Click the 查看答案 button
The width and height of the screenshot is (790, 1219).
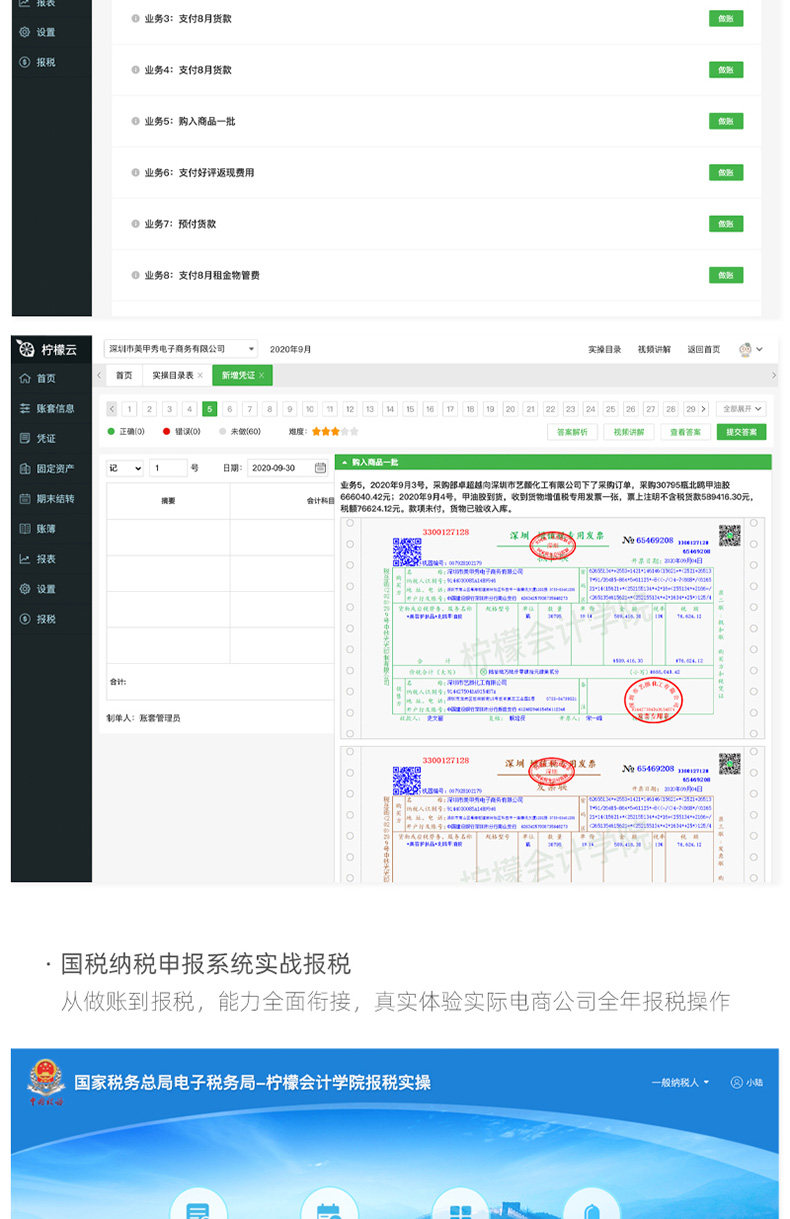click(x=685, y=432)
